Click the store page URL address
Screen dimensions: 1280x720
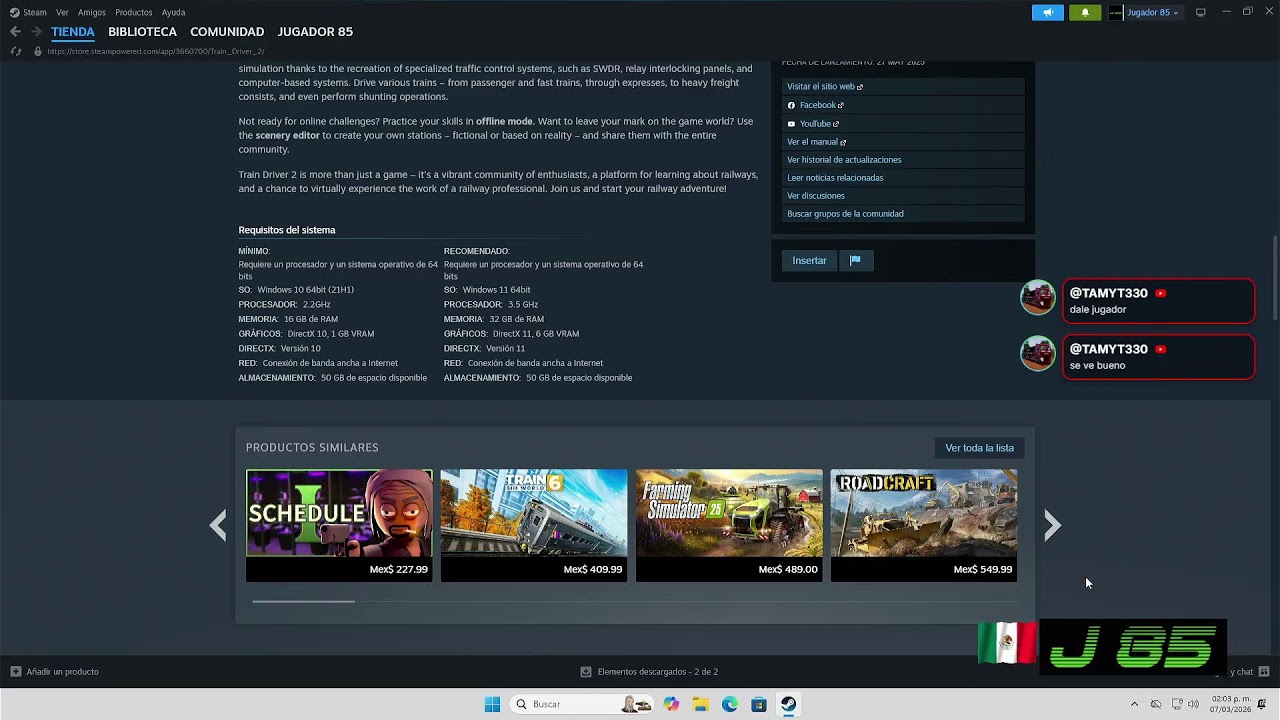[x=155, y=51]
